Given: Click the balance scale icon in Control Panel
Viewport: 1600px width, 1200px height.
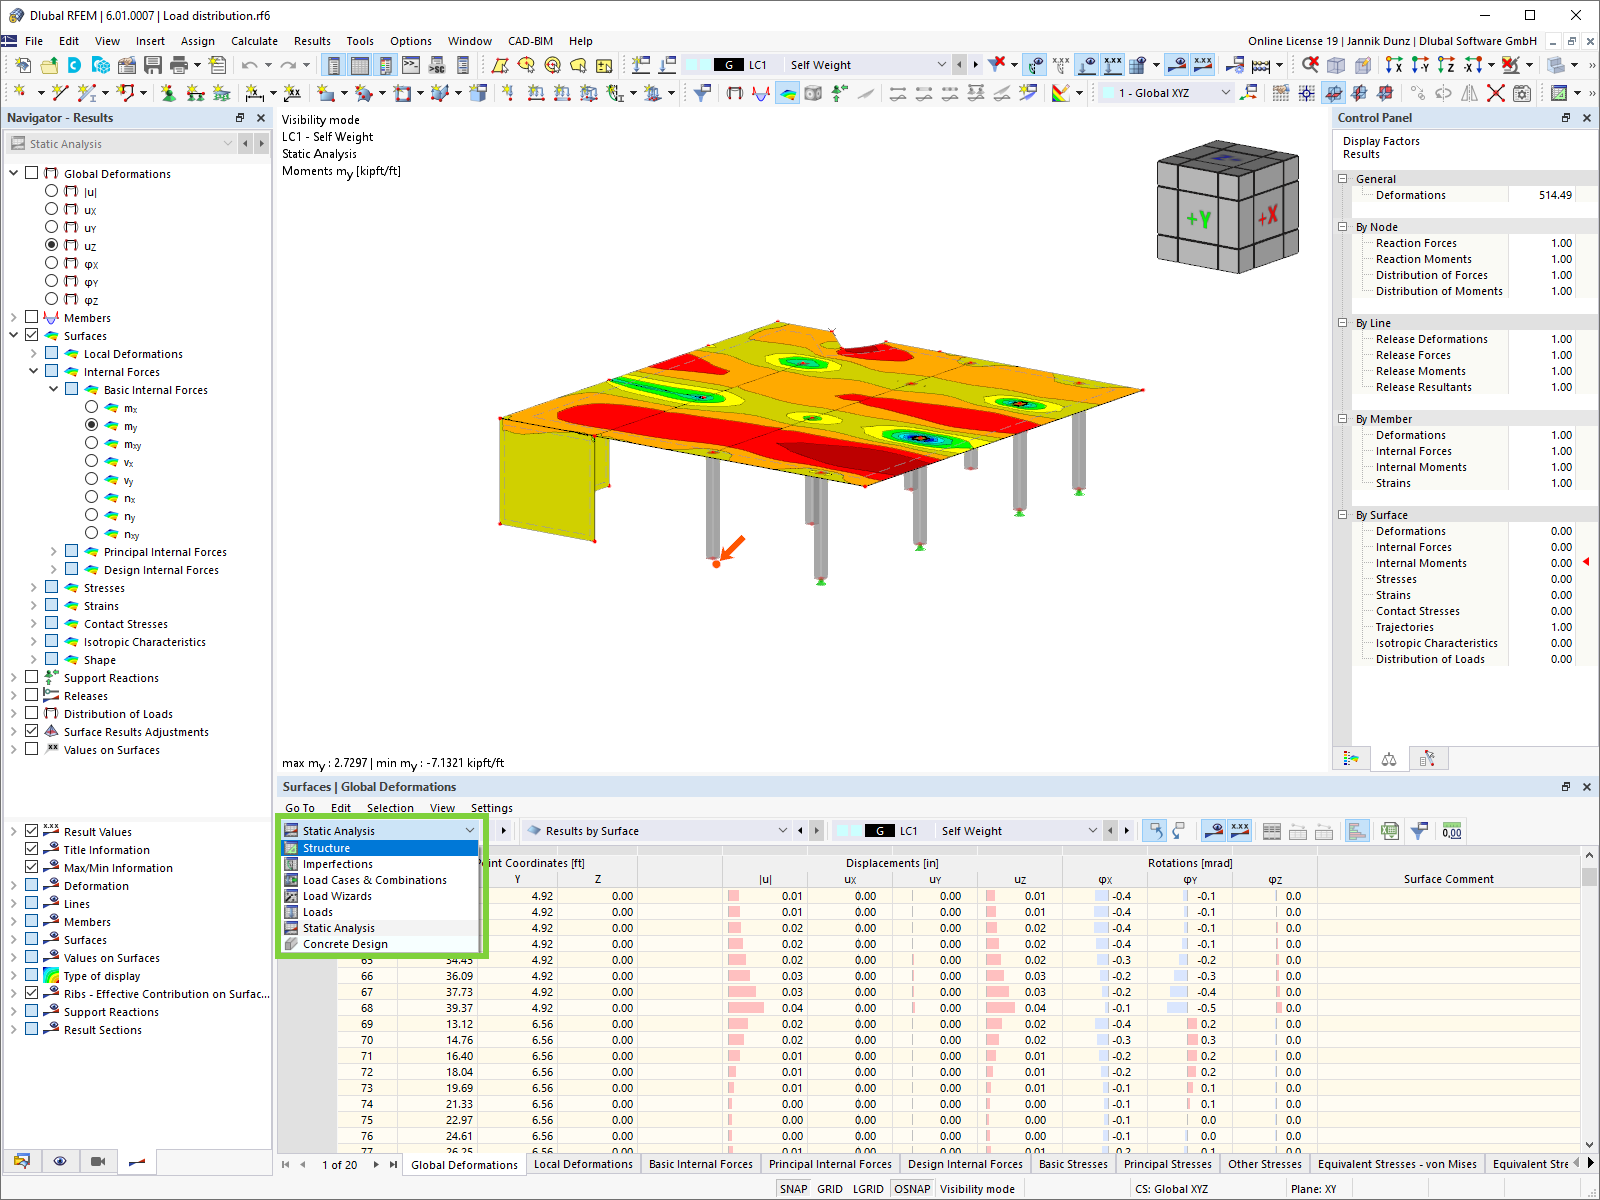Looking at the screenshot, I should tap(1389, 759).
